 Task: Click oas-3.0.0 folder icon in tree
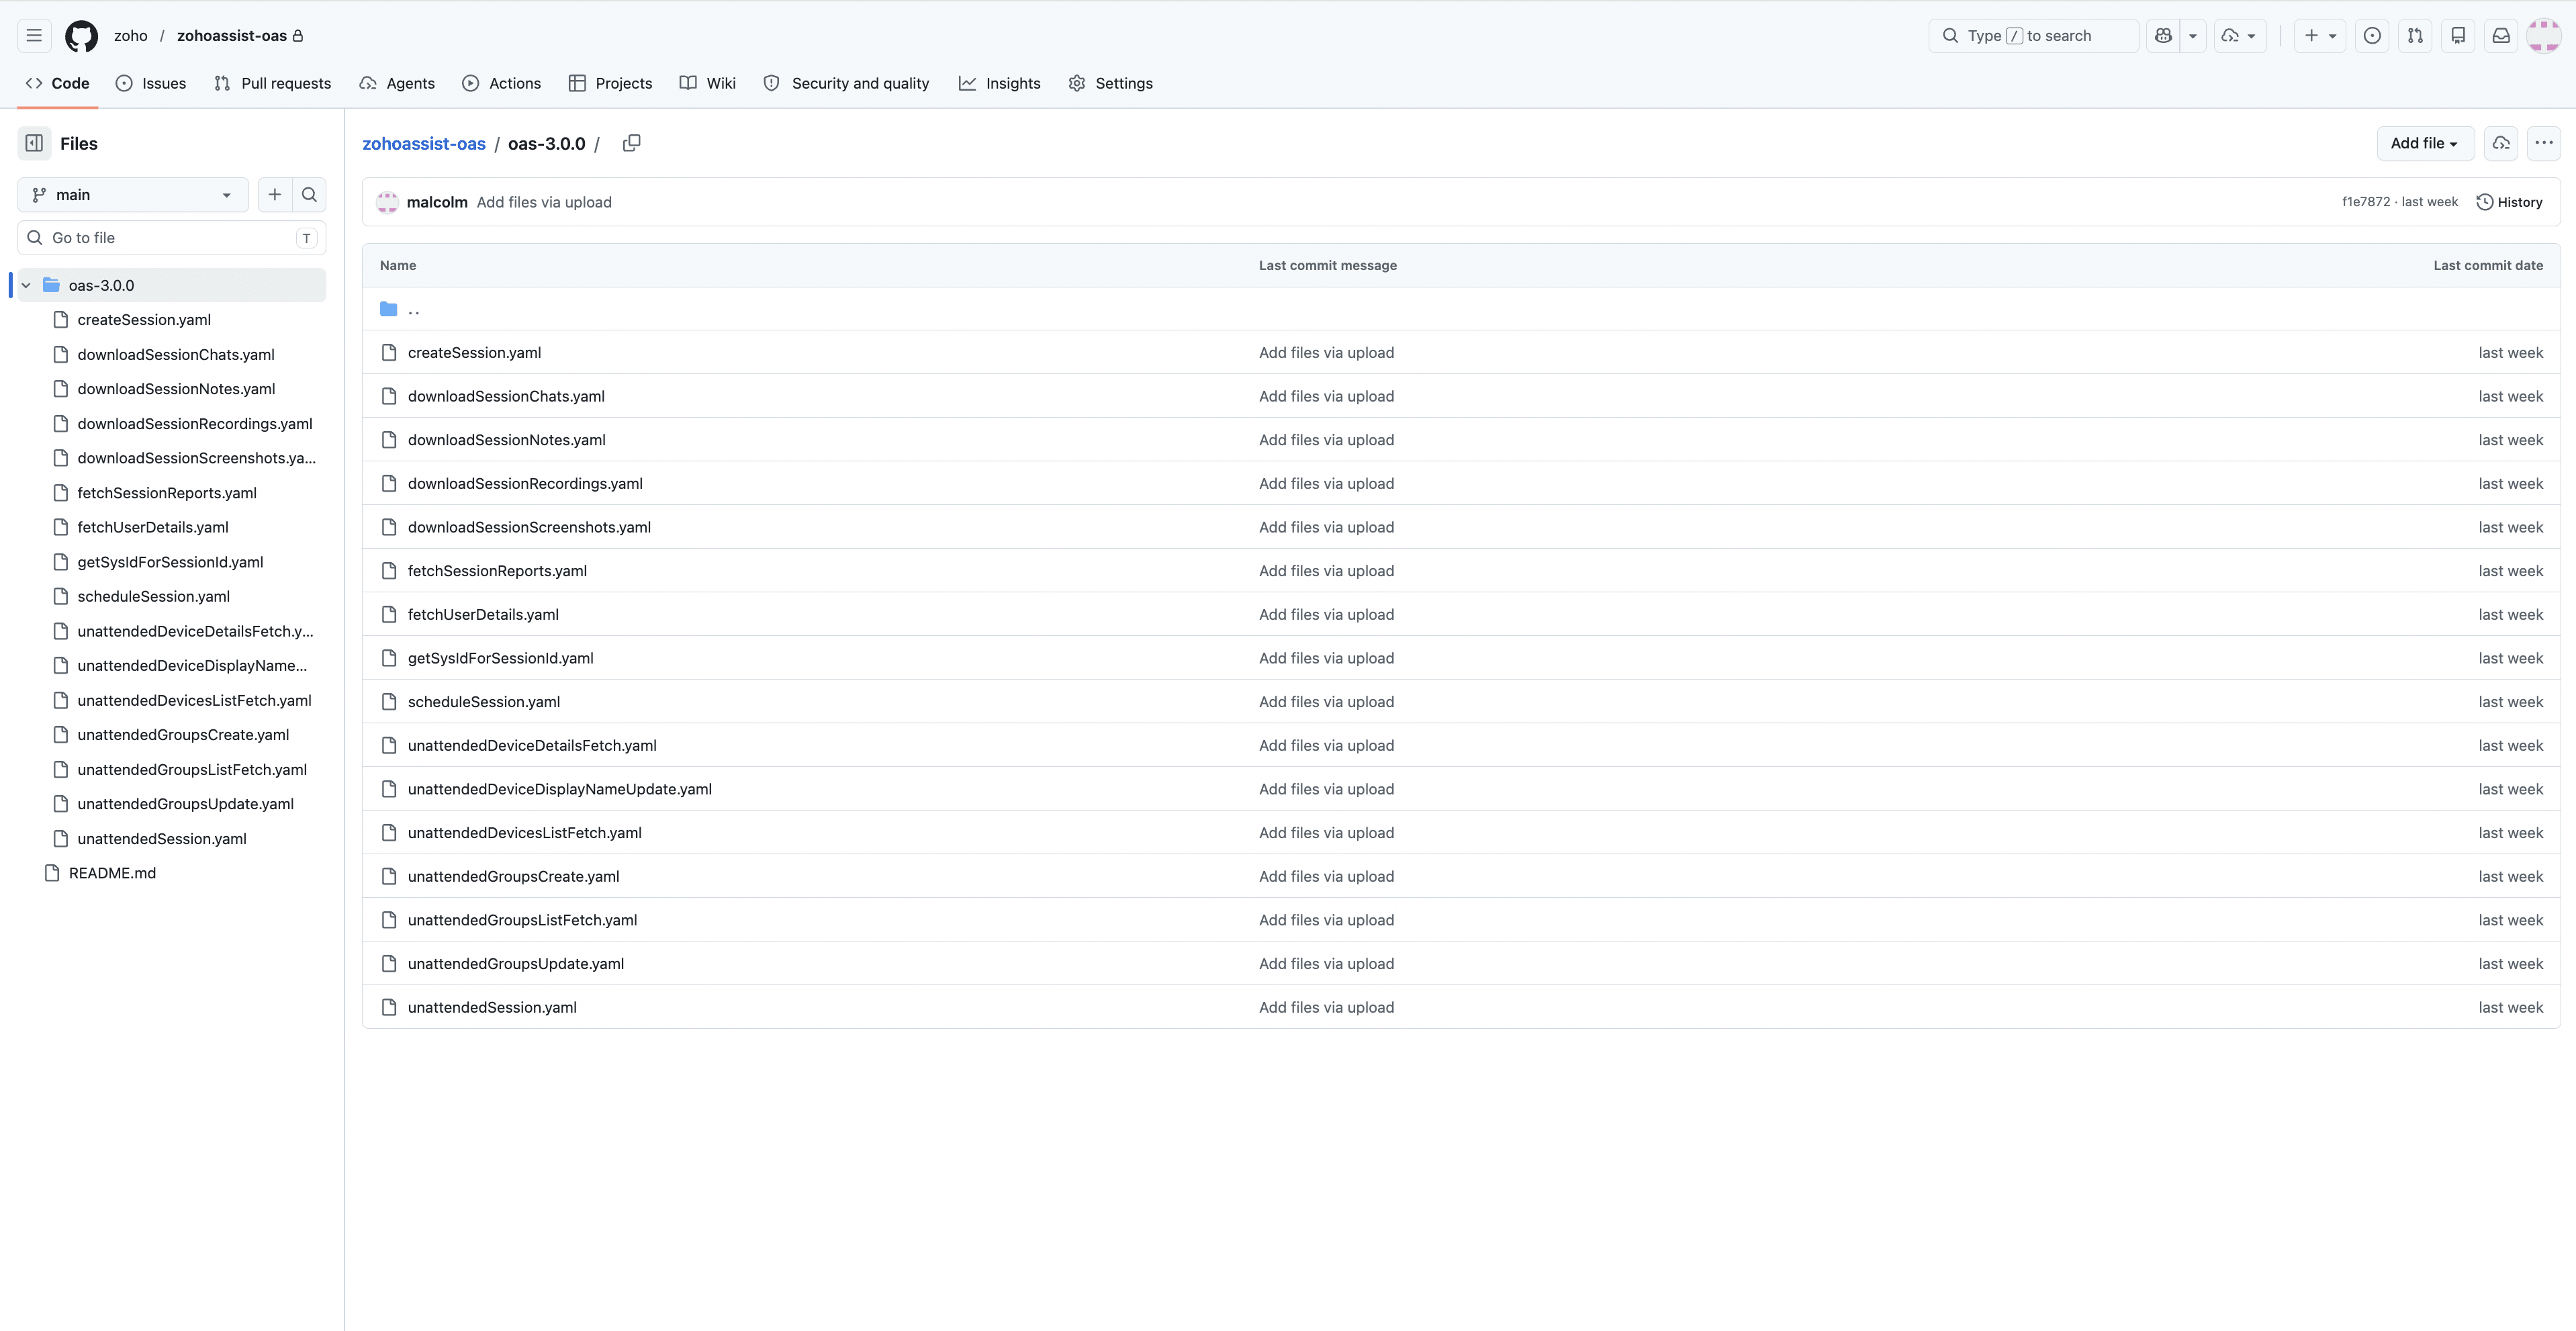pyautogui.click(x=52, y=285)
